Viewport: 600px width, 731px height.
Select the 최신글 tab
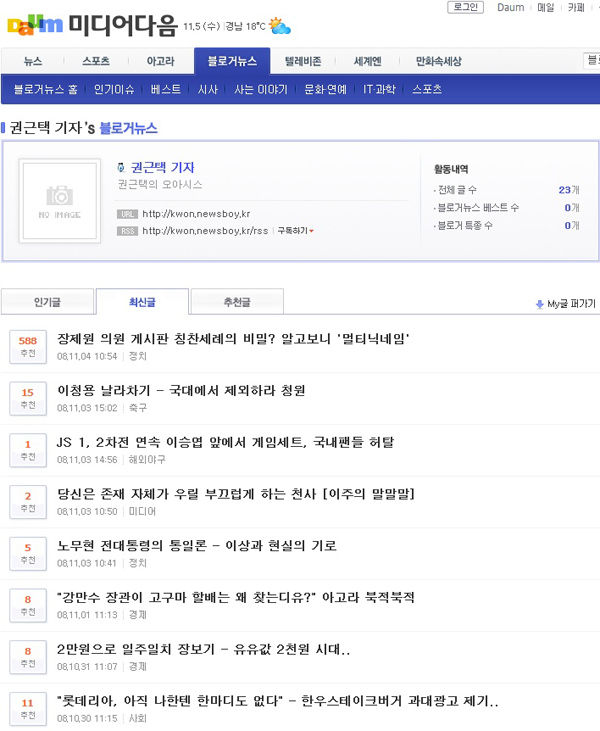[142, 302]
